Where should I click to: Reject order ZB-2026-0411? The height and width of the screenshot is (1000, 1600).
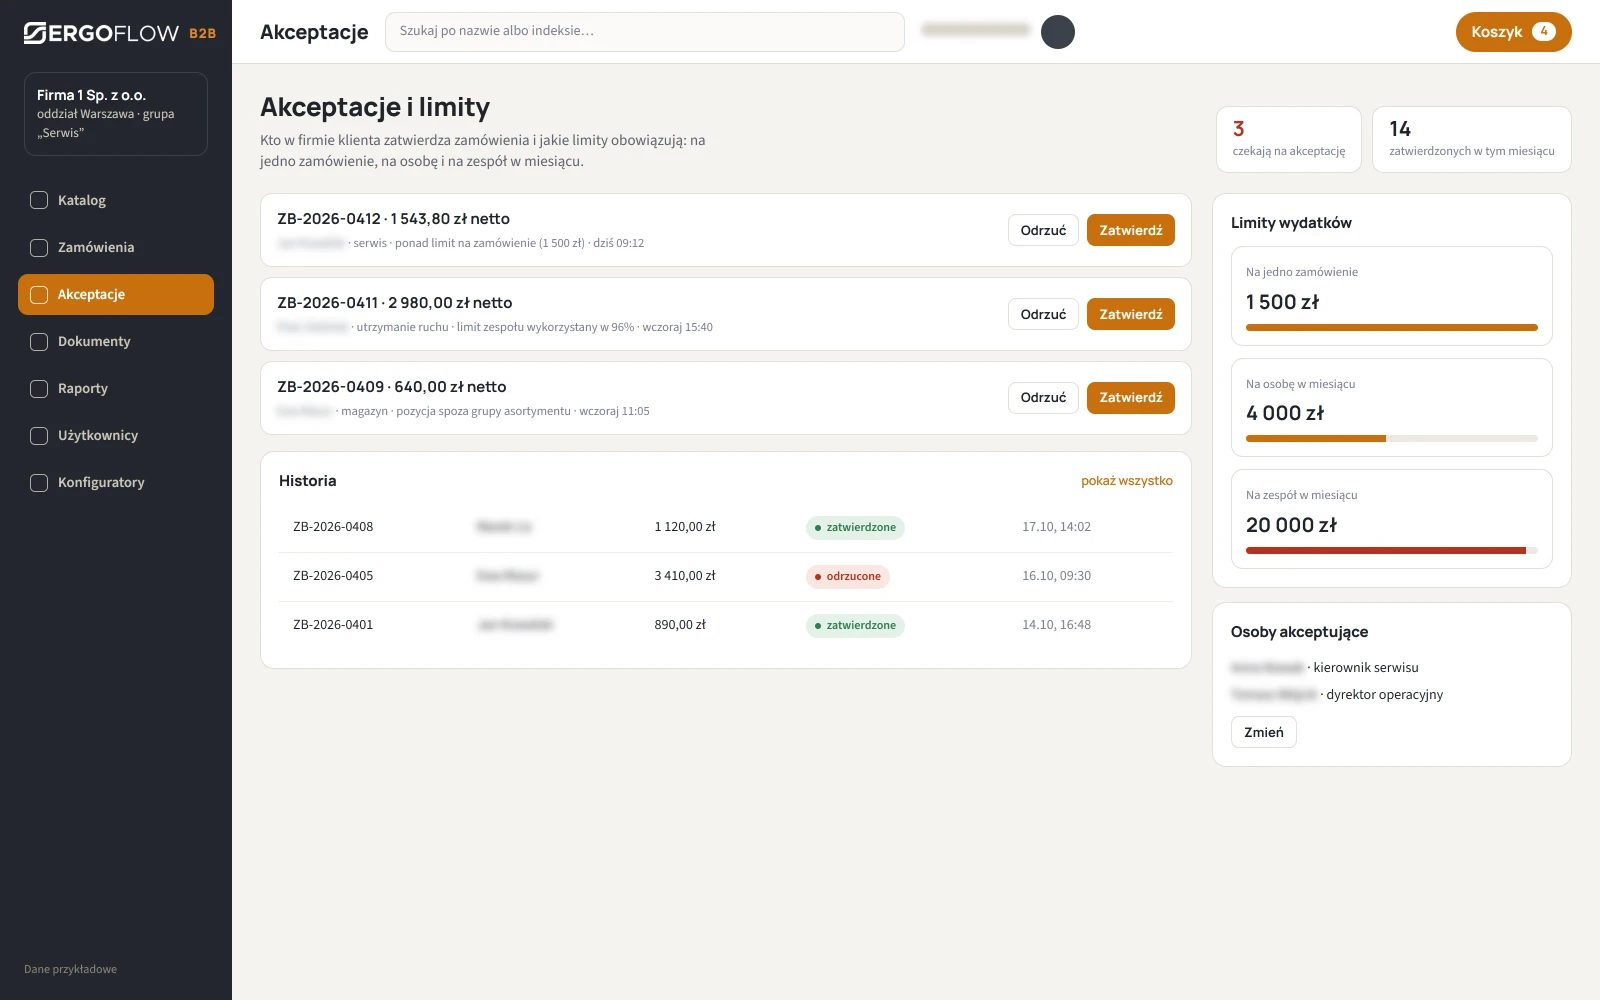point(1043,314)
